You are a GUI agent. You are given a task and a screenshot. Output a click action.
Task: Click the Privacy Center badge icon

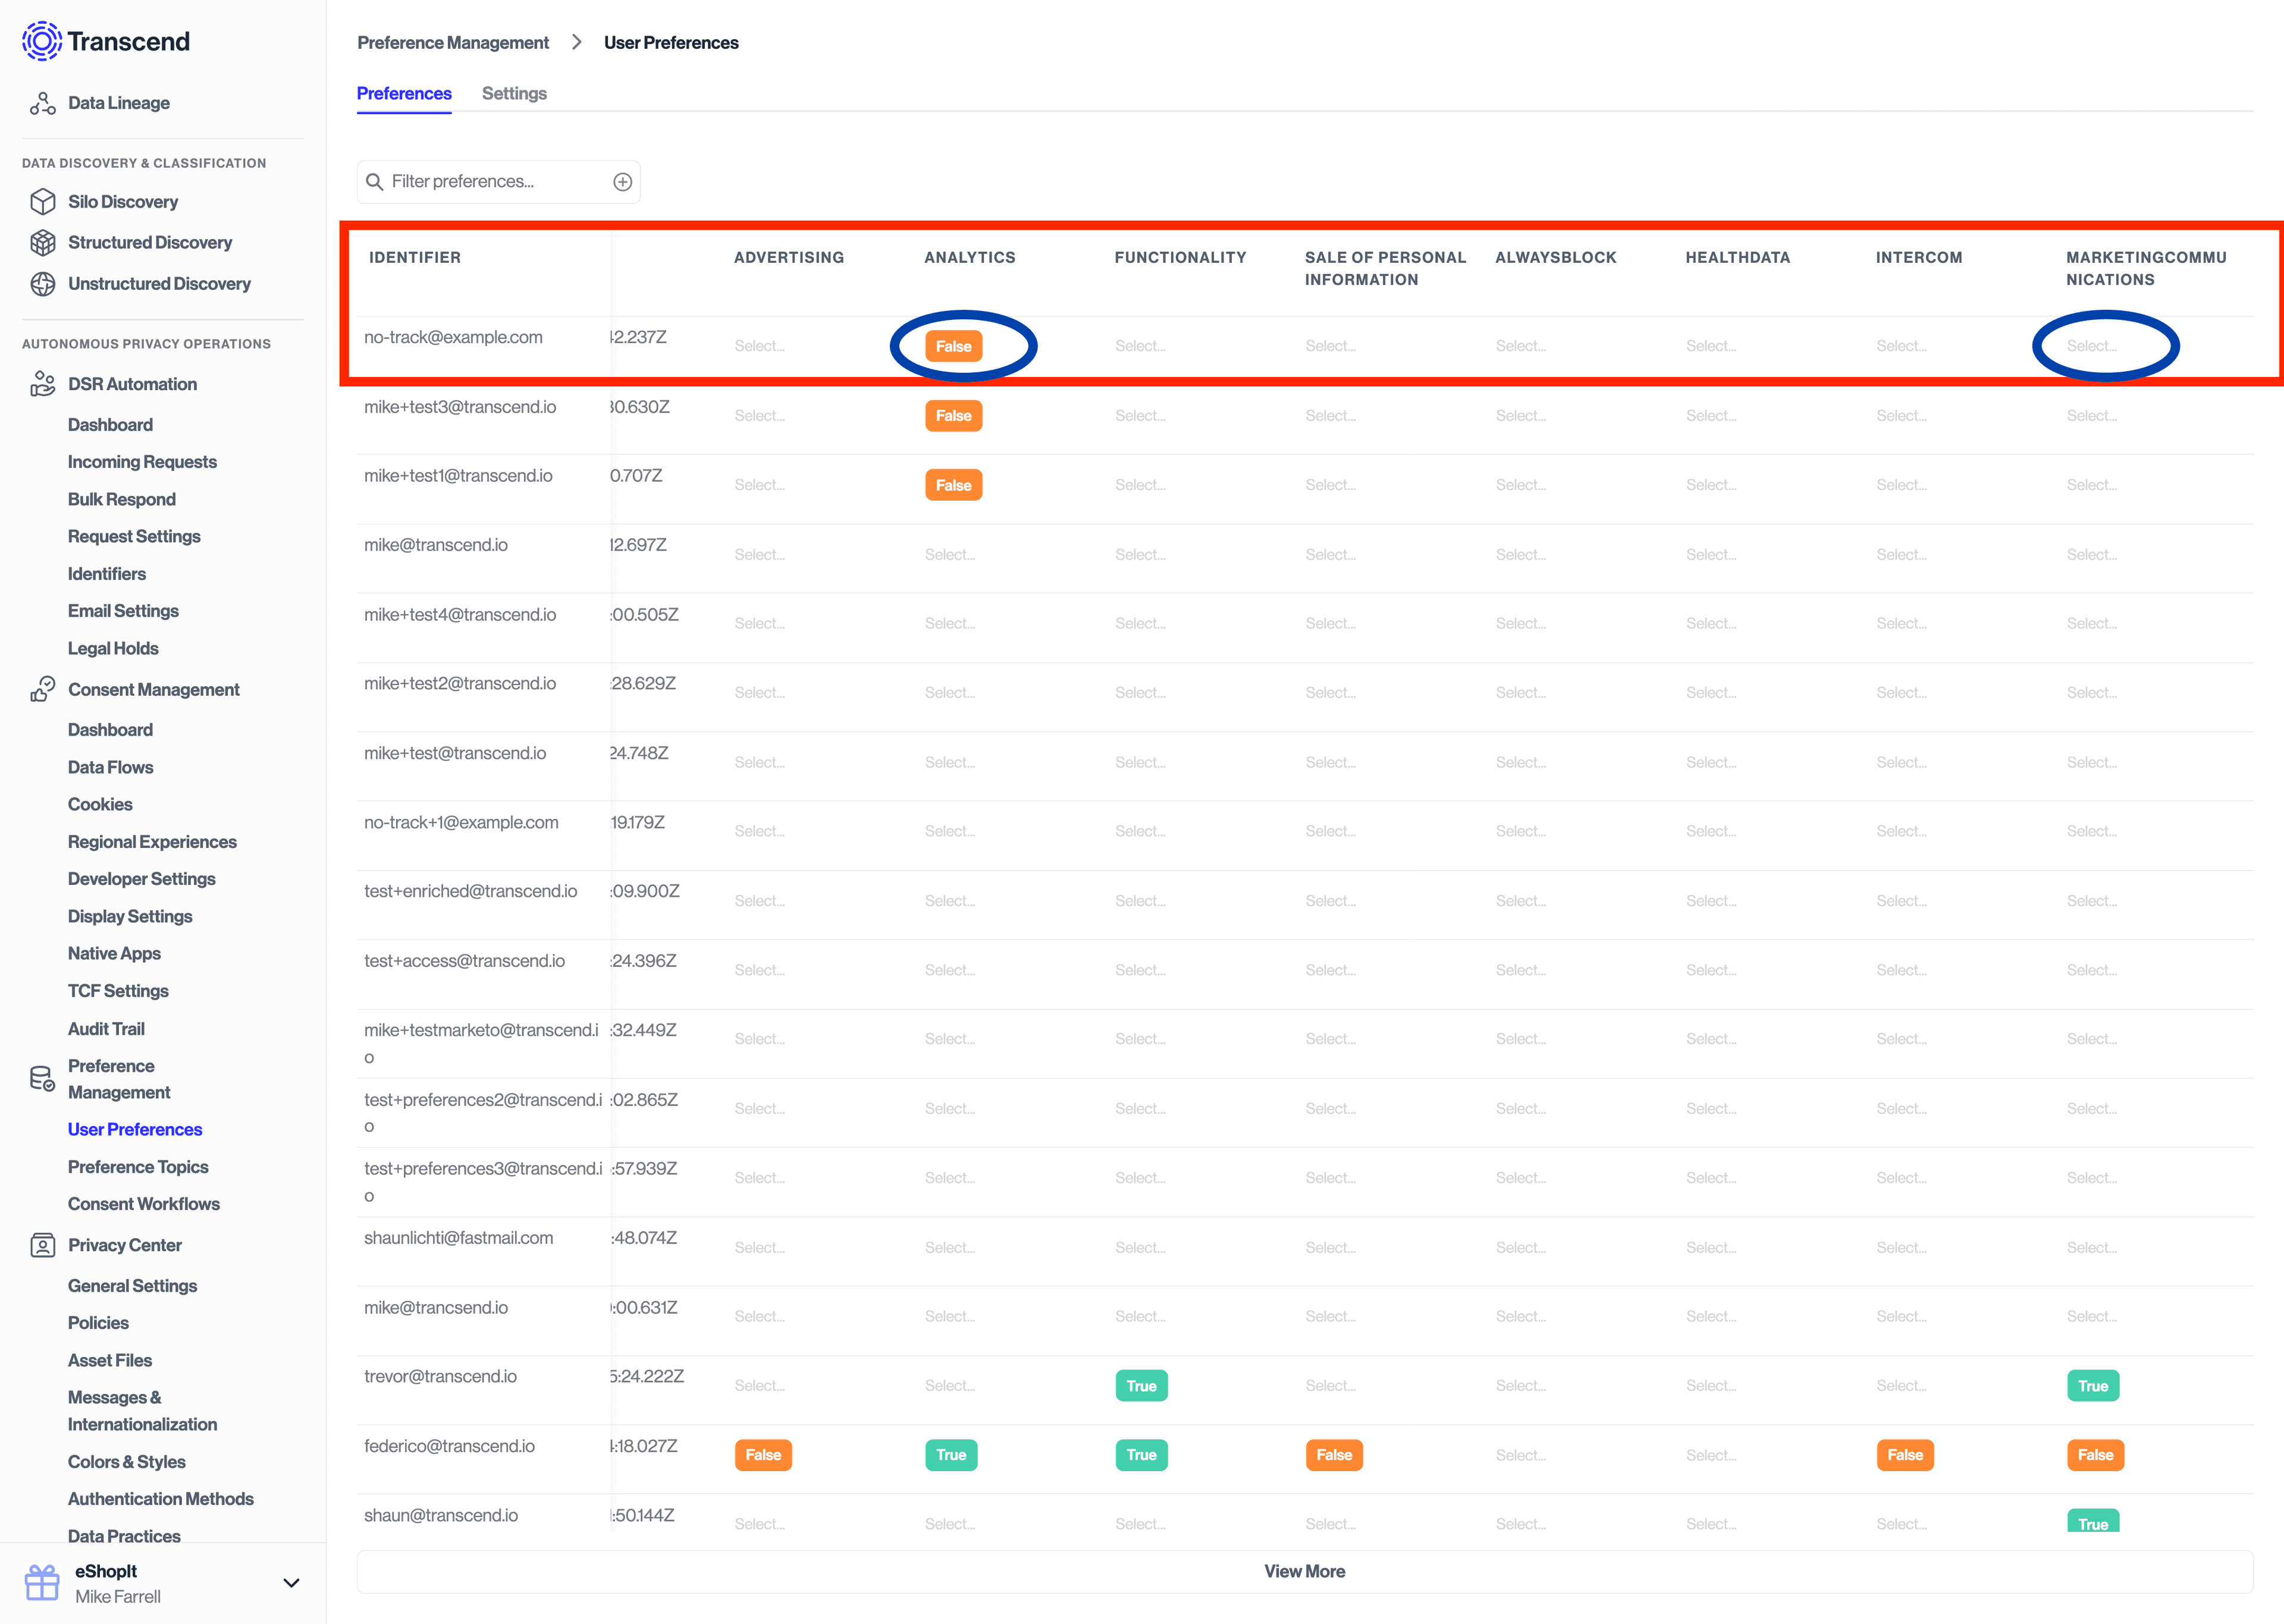click(42, 1244)
